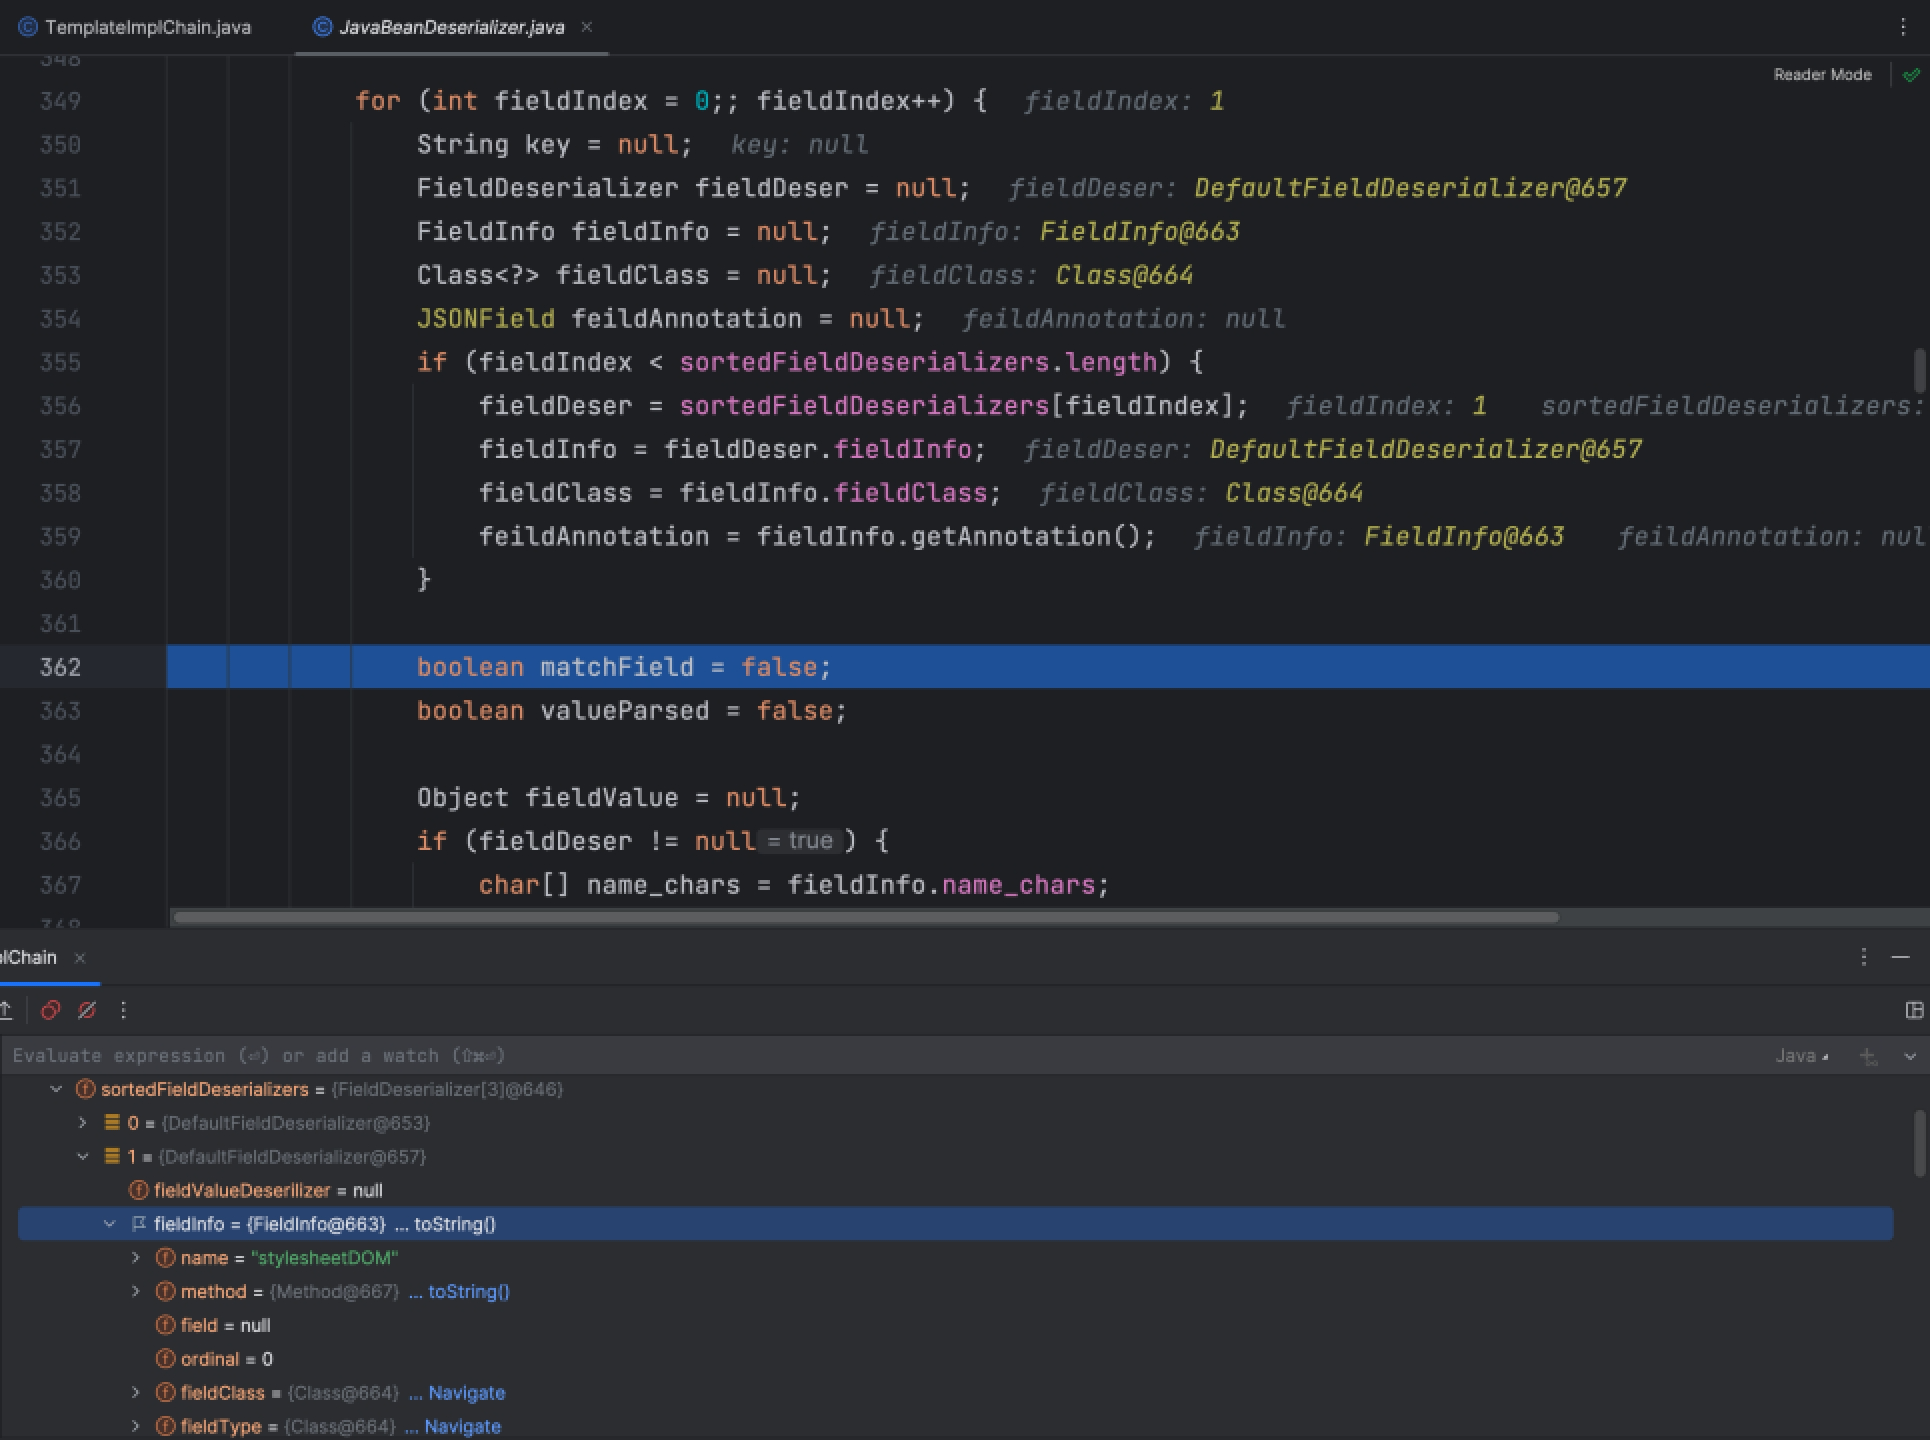Click sortedFieldDeserializers.length on line 355
1930x1440 pixels.
click(x=918, y=362)
